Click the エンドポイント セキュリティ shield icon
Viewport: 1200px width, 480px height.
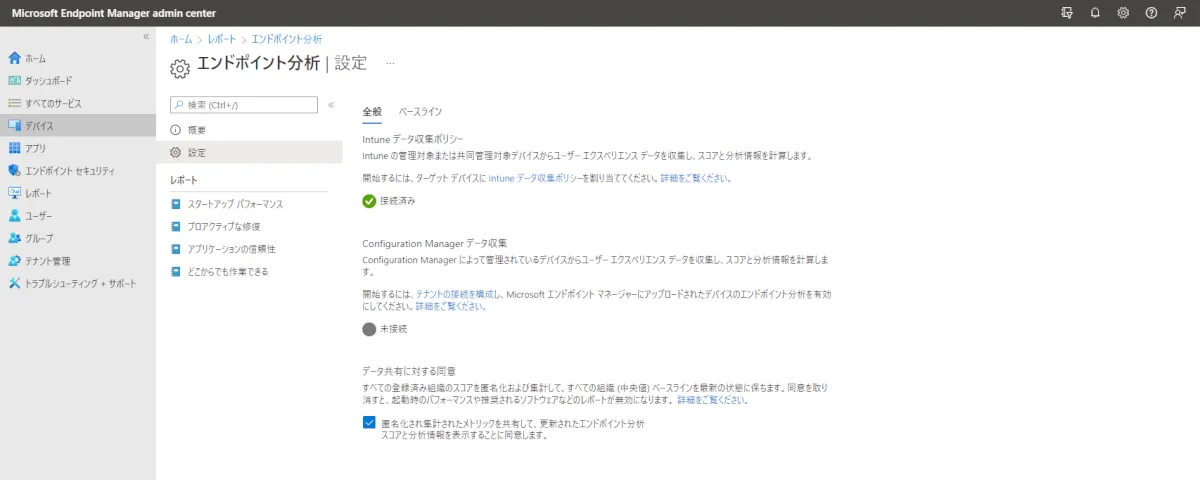tap(14, 170)
